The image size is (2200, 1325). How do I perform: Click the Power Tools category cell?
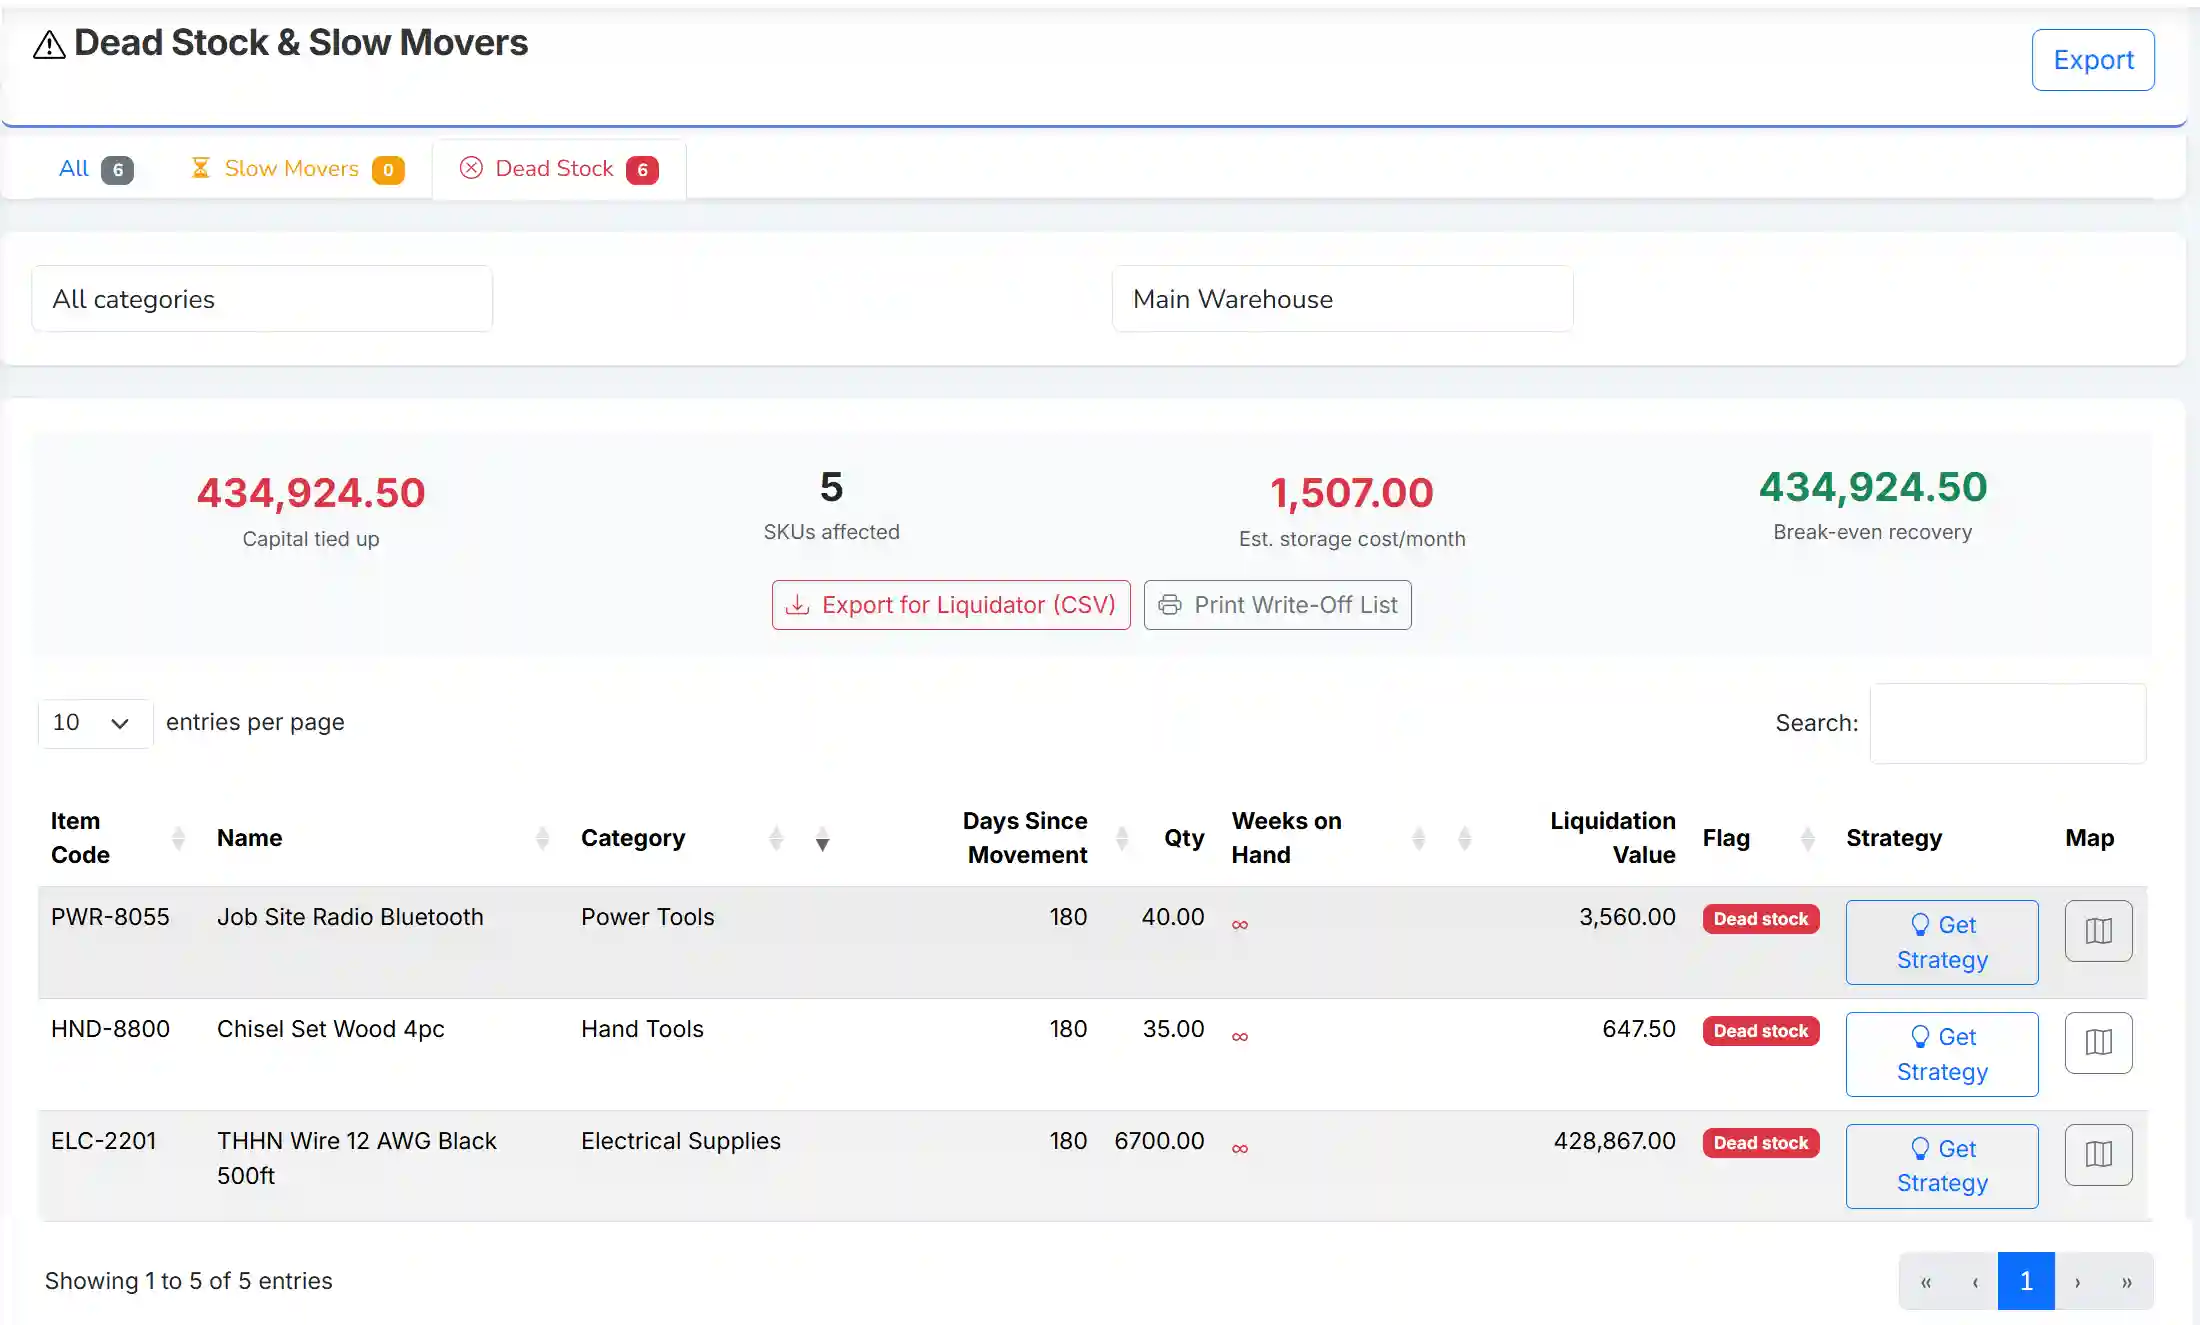[x=648, y=917]
